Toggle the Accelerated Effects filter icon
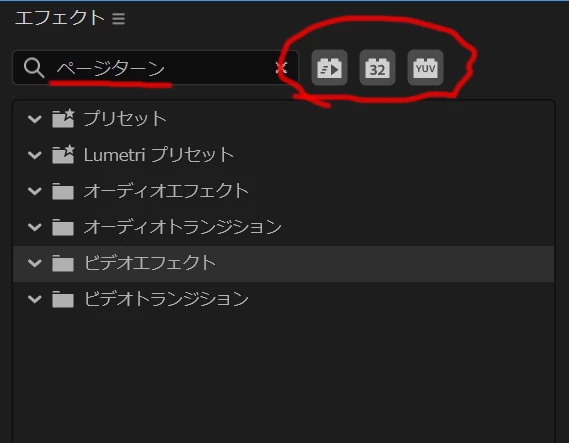Viewport: 569px width, 443px height. click(x=329, y=68)
